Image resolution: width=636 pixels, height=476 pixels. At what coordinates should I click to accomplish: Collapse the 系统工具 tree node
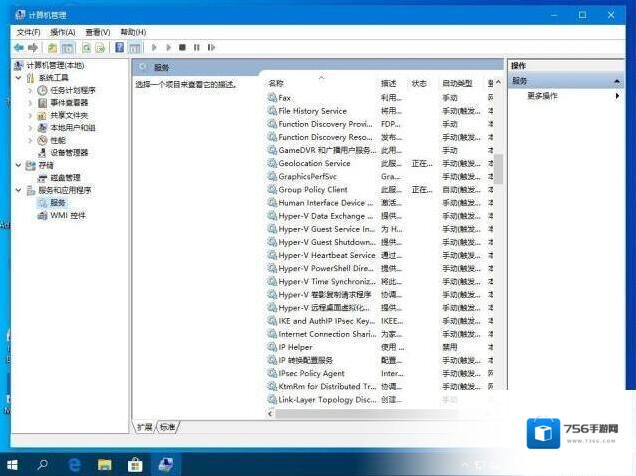point(18,77)
